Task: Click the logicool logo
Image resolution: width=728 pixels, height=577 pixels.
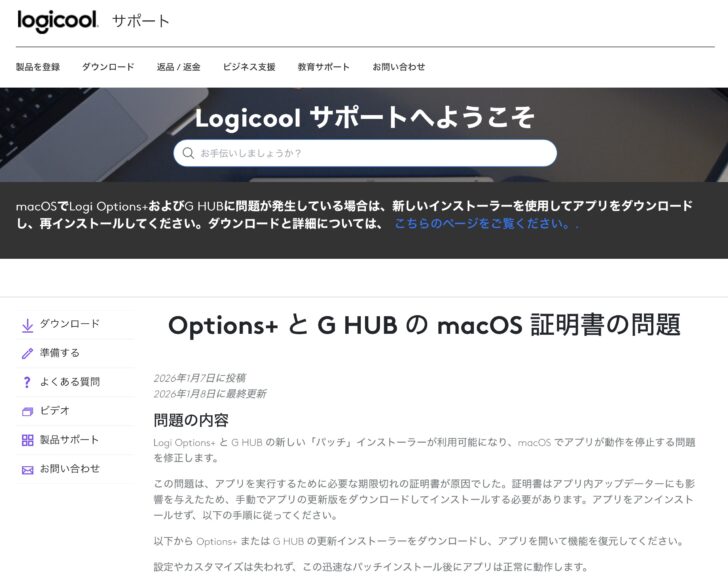Action: tap(58, 21)
